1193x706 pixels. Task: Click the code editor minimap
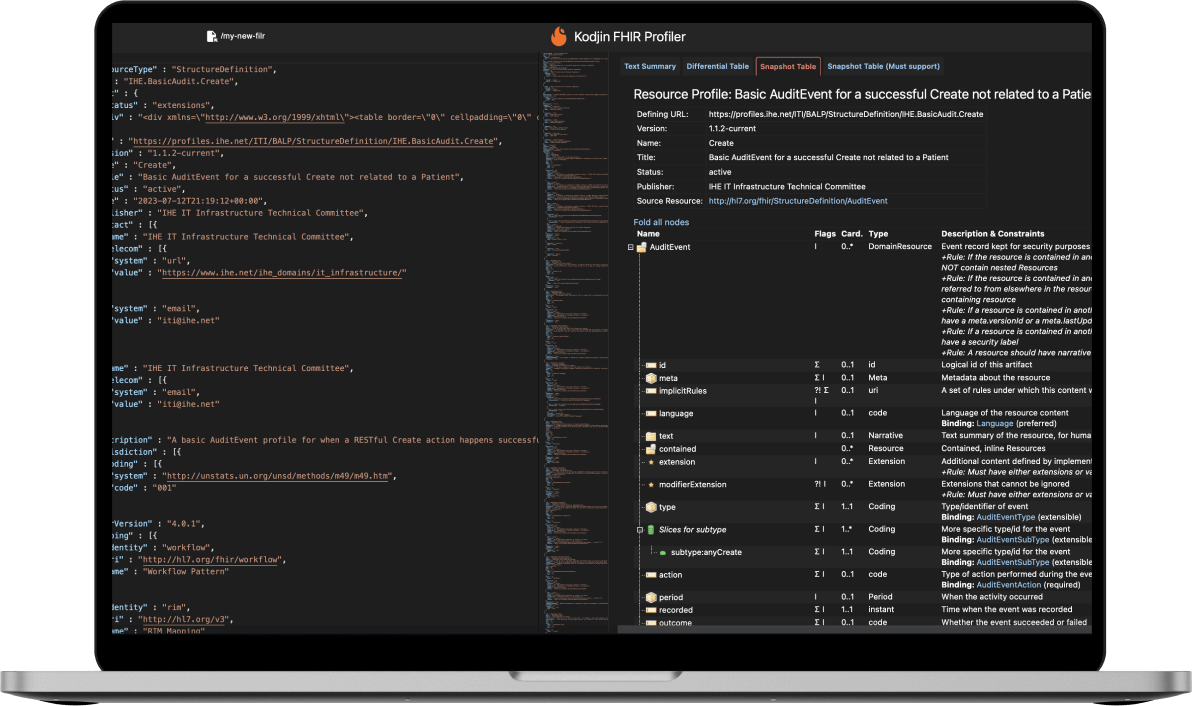click(x=574, y=342)
